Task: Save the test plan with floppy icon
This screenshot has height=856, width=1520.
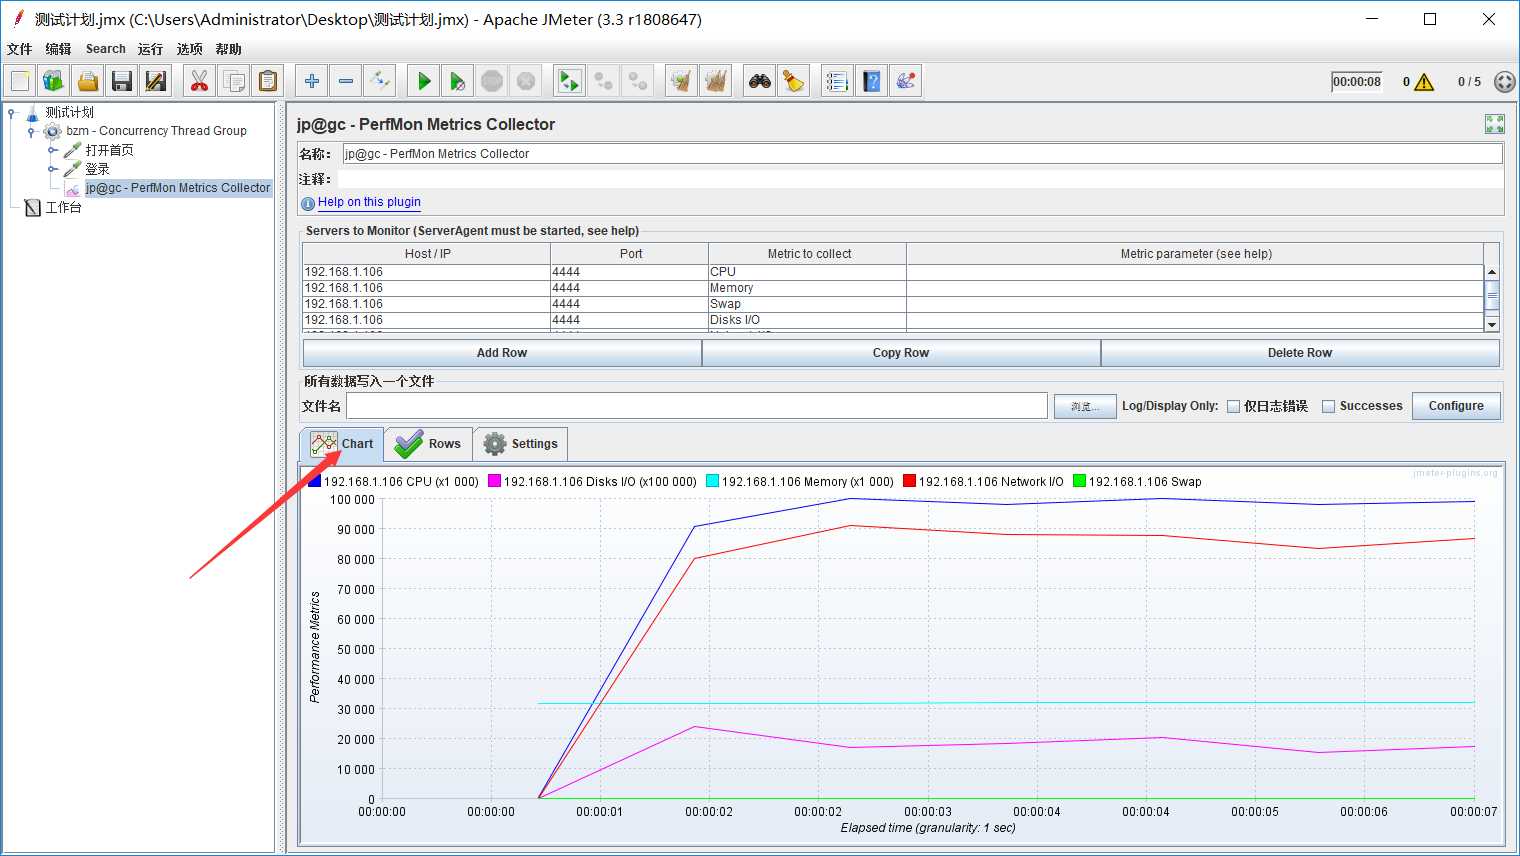Action: [122, 81]
